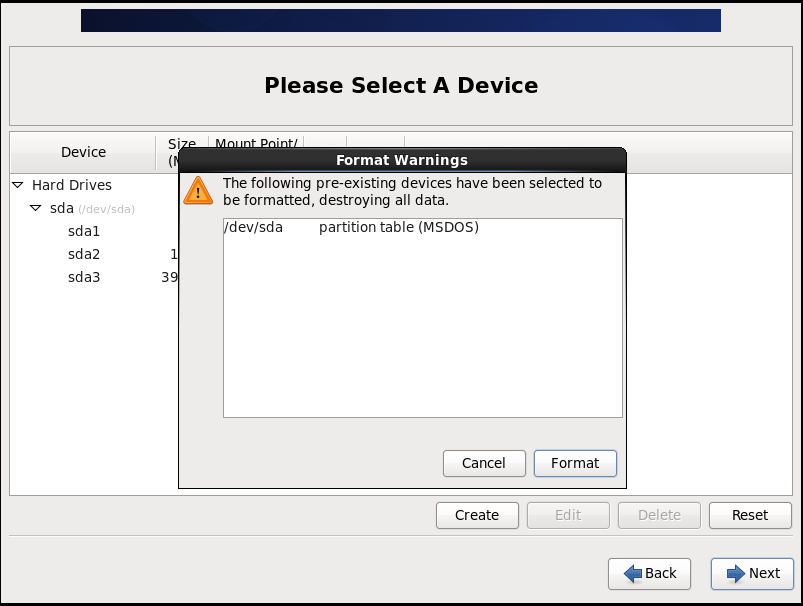Confirm formatting with the Format button
The width and height of the screenshot is (803, 606).
[x=575, y=463]
